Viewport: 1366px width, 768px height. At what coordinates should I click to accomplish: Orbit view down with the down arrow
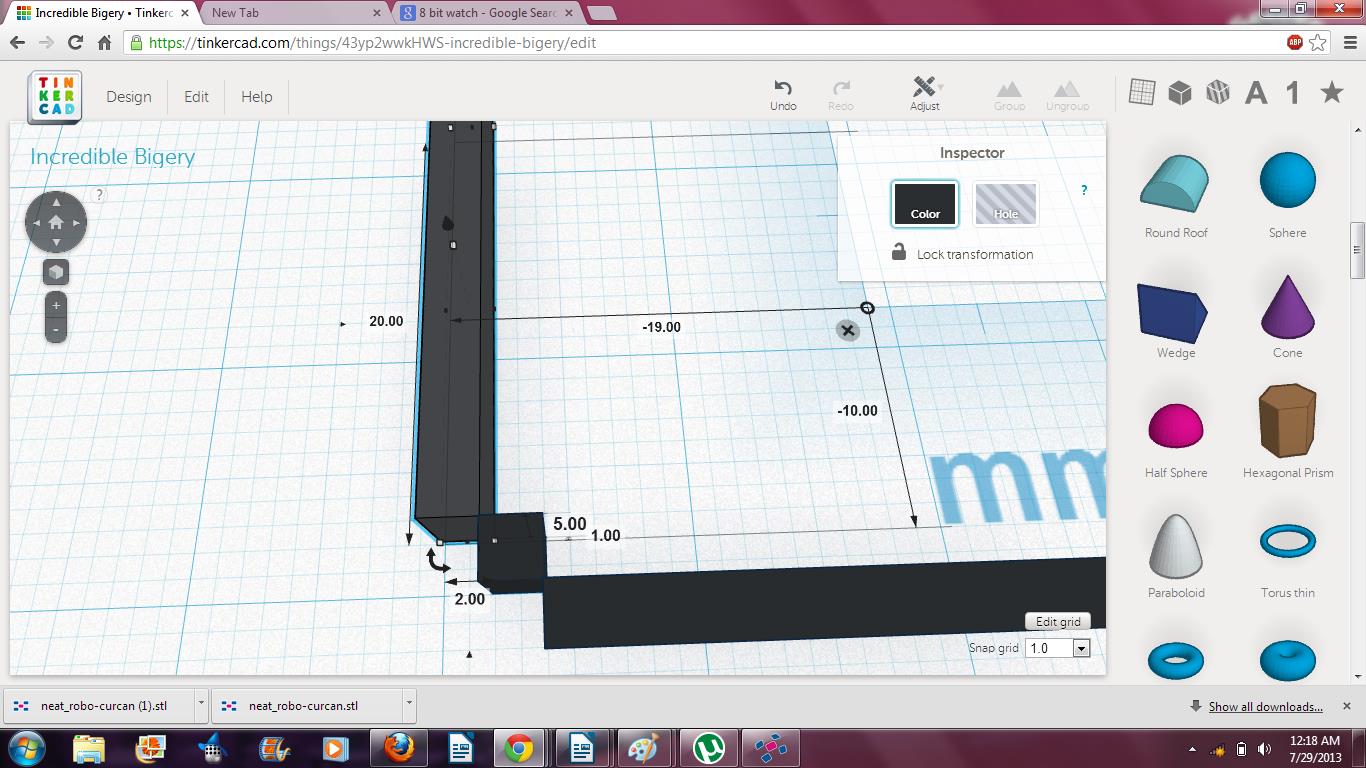click(x=56, y=243)
